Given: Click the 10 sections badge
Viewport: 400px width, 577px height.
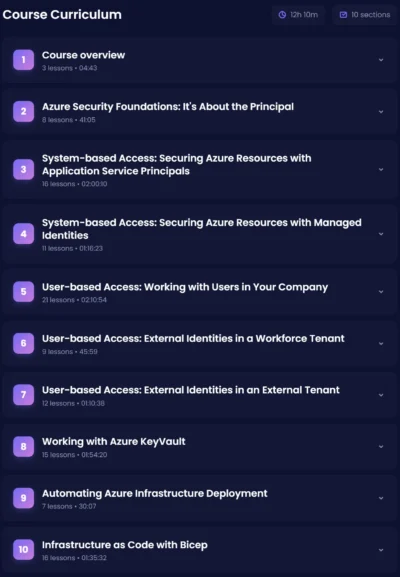Looking at the screenshot, I should click(365, 15).
